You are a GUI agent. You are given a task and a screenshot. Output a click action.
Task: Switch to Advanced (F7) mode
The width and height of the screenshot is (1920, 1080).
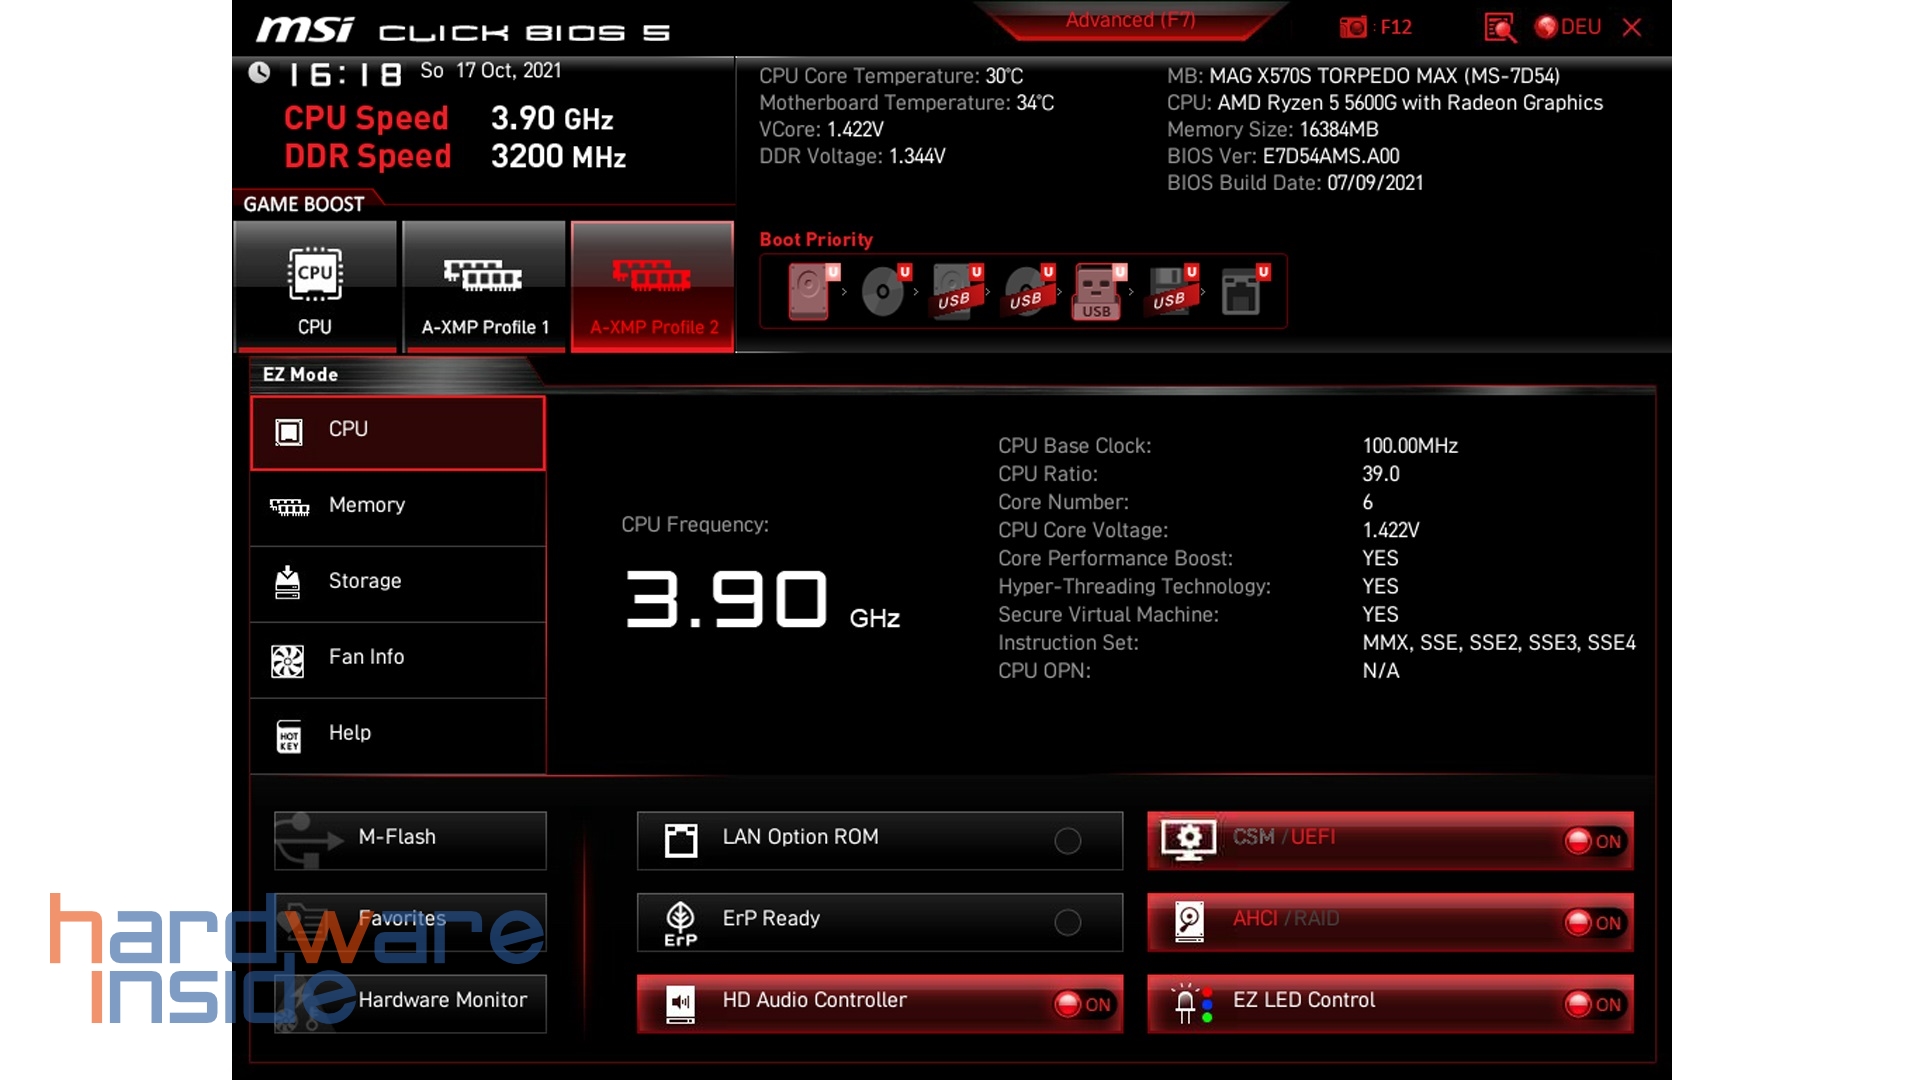pos(1130,20)
